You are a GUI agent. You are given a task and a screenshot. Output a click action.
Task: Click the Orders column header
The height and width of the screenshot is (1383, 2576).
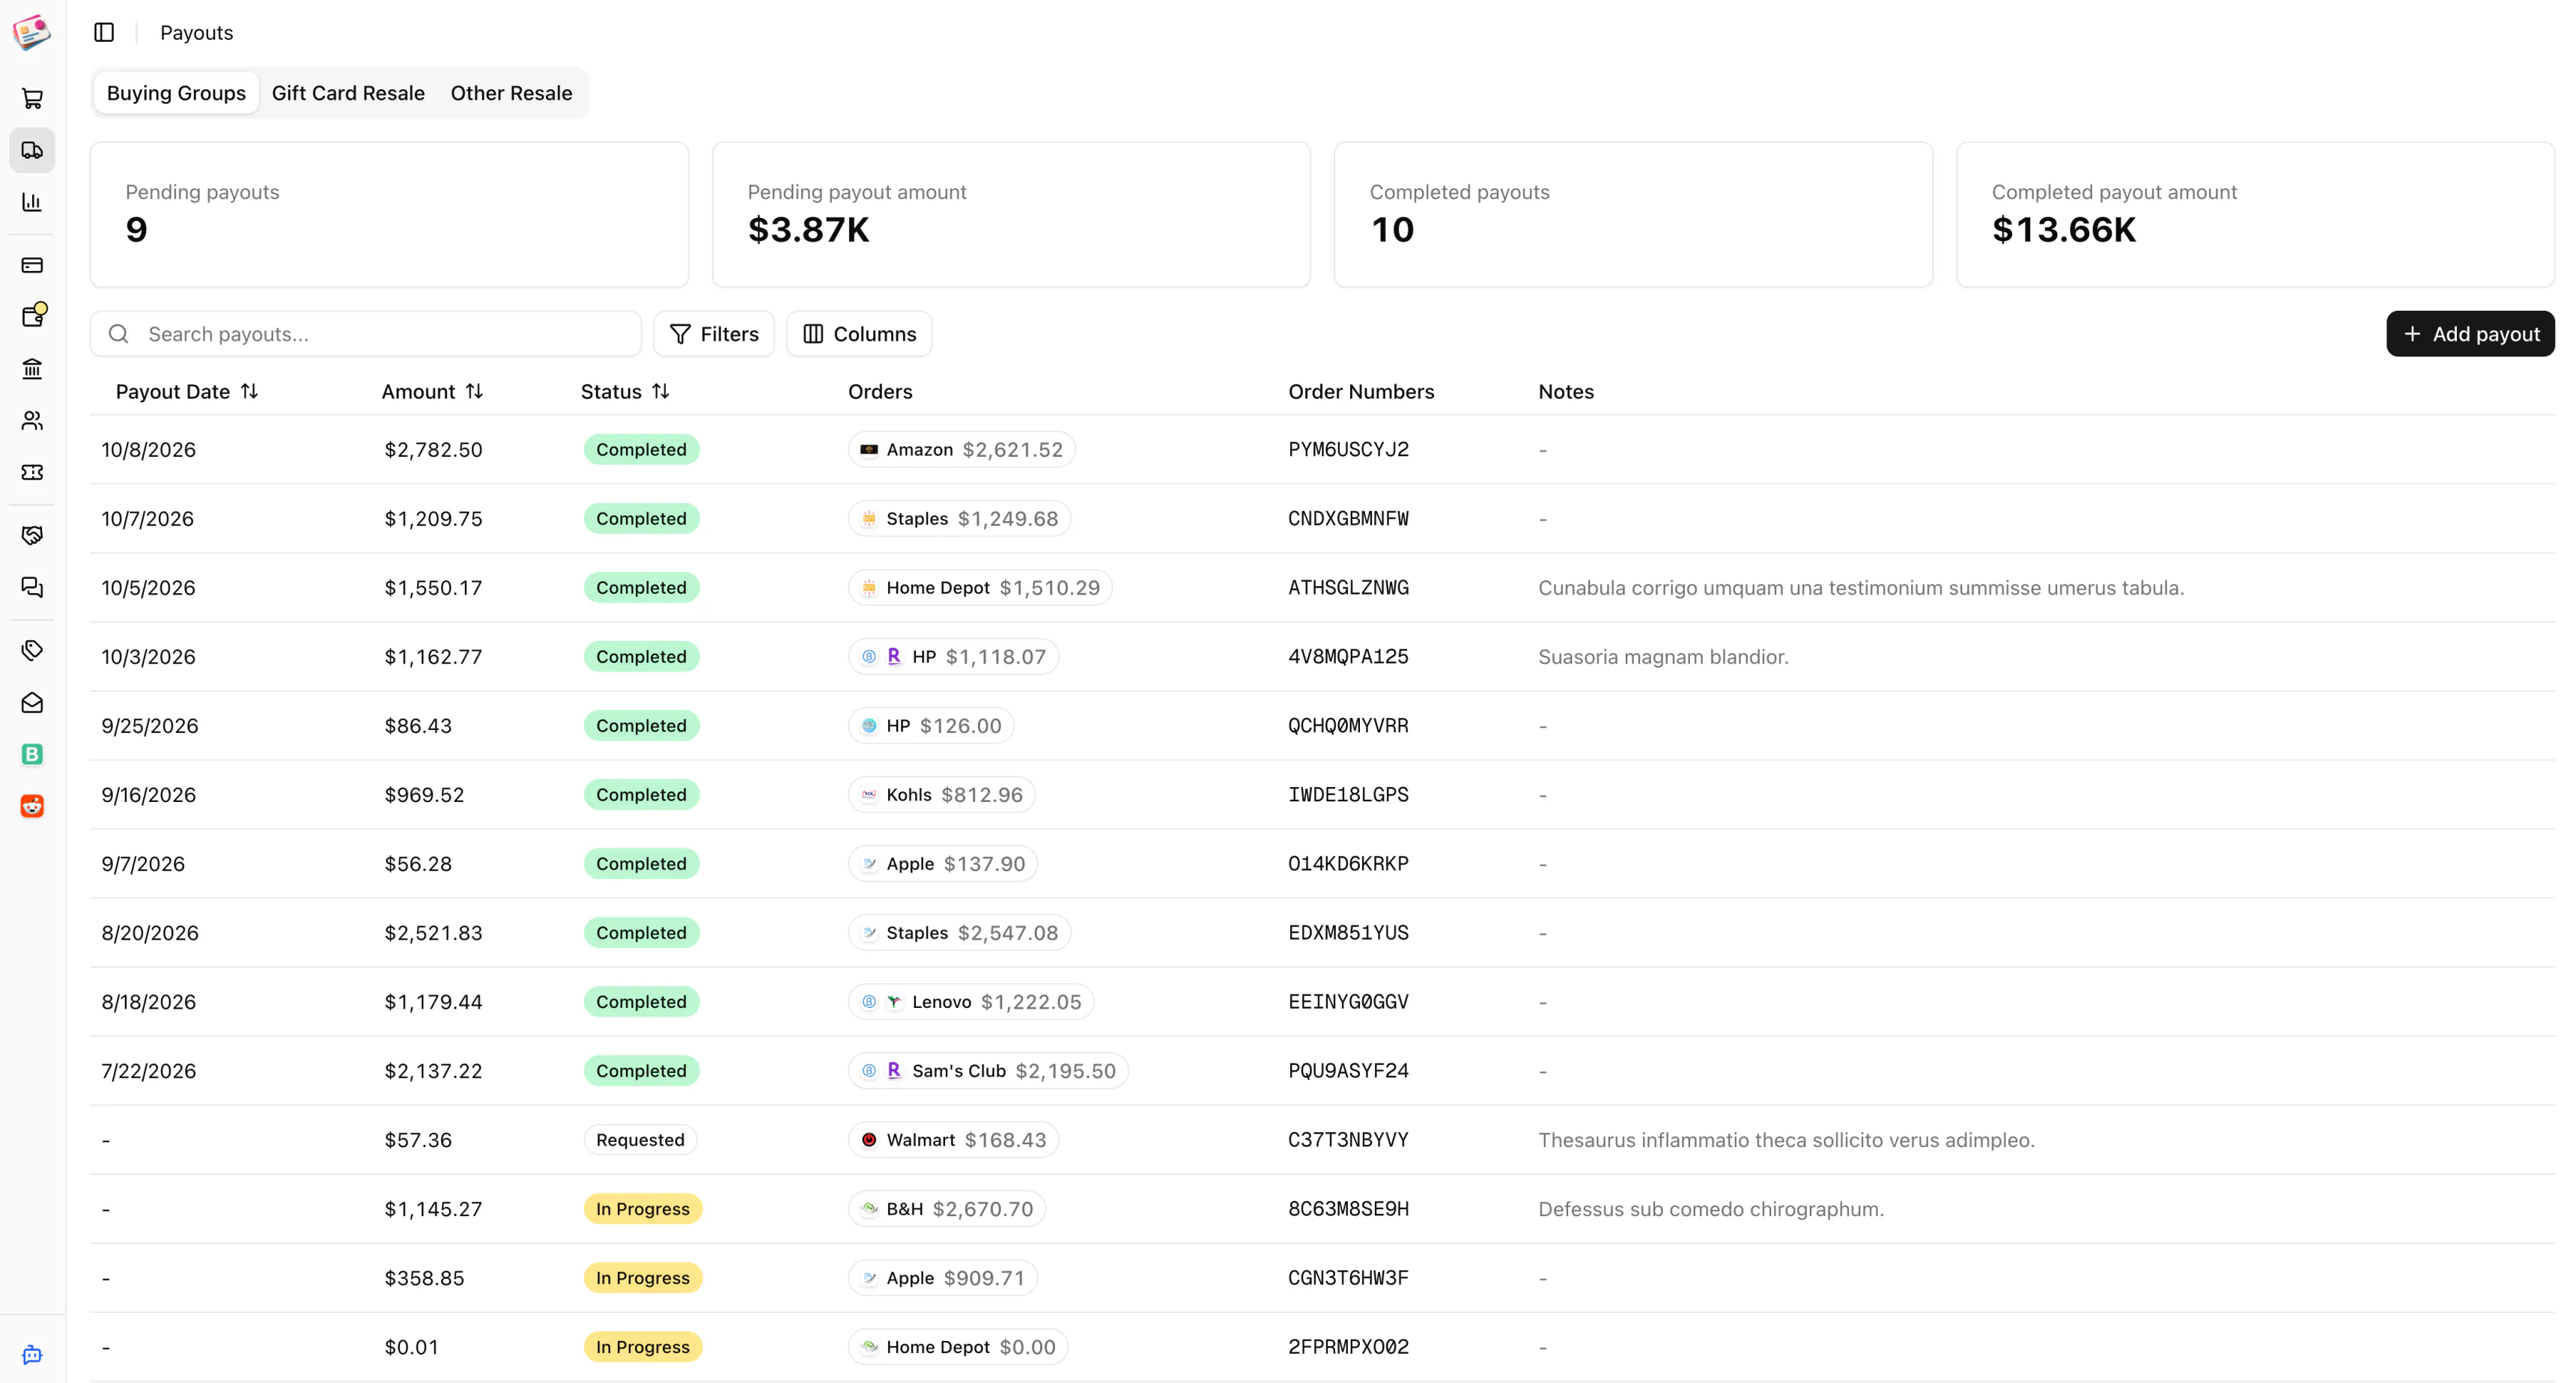[880, 391]
